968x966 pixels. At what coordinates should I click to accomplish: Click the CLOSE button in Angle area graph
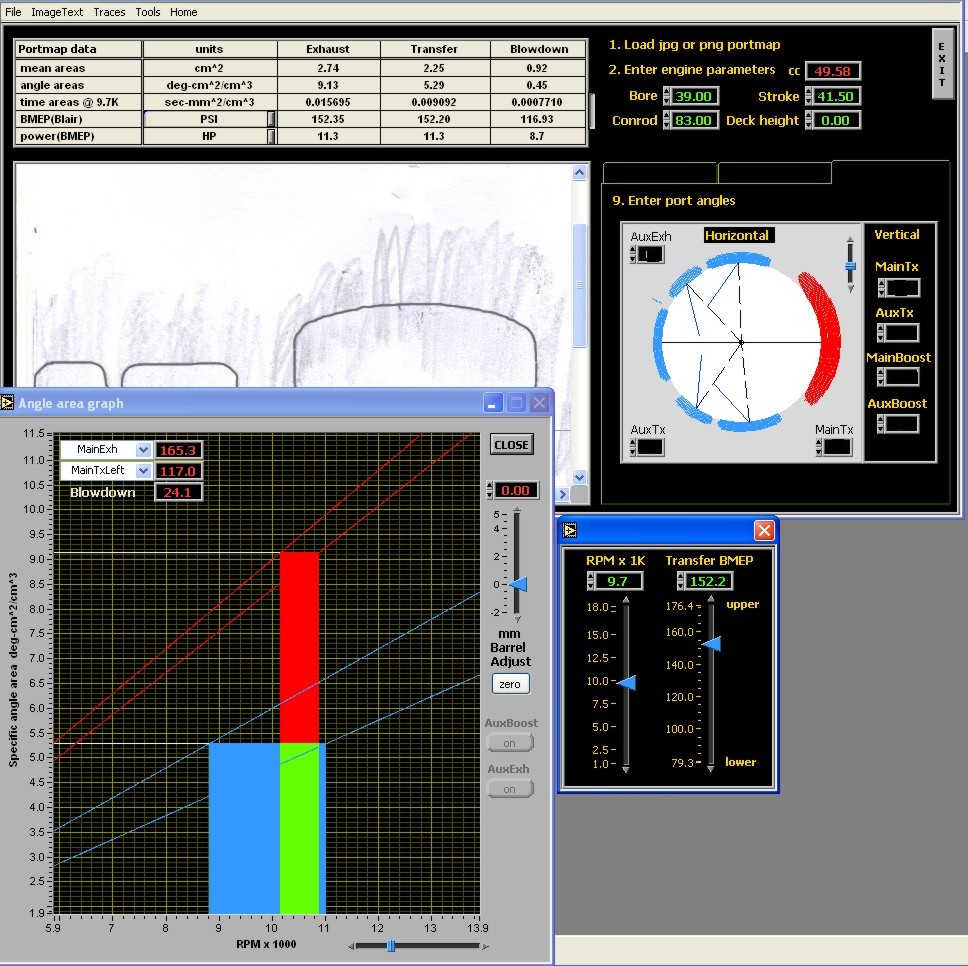coord(511,444)
